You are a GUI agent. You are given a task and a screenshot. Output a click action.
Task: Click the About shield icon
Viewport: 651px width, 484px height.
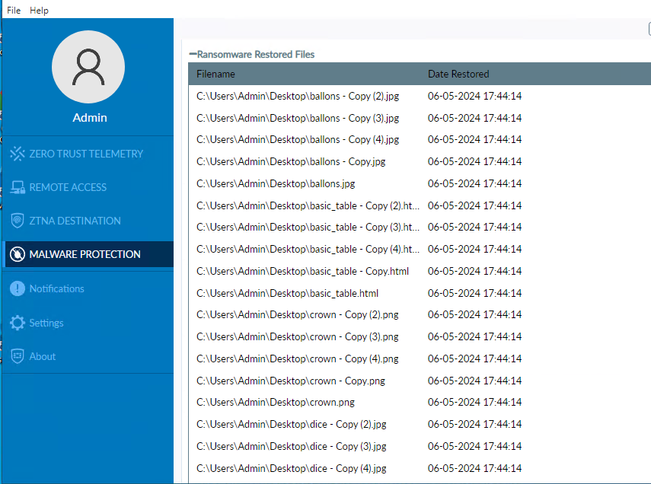point(17,356)
